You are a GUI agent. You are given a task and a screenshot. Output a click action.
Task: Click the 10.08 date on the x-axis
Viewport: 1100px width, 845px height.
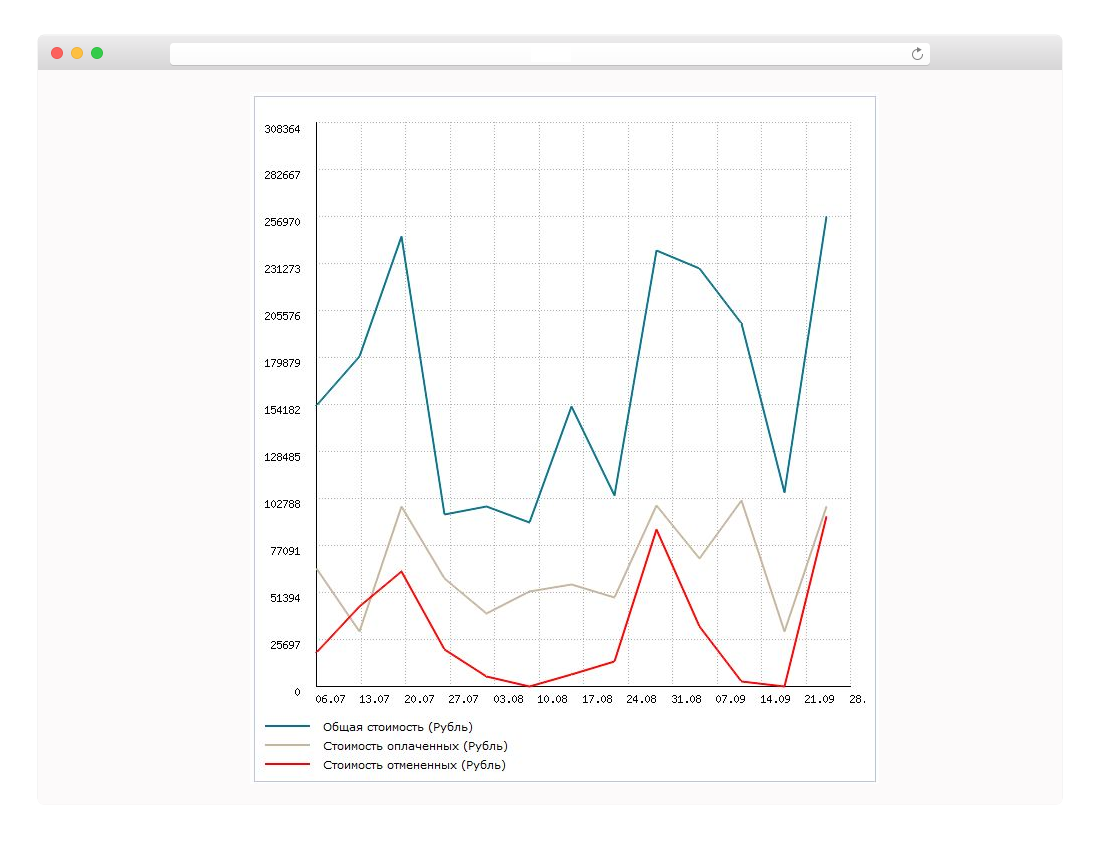(x=552, y=699)
